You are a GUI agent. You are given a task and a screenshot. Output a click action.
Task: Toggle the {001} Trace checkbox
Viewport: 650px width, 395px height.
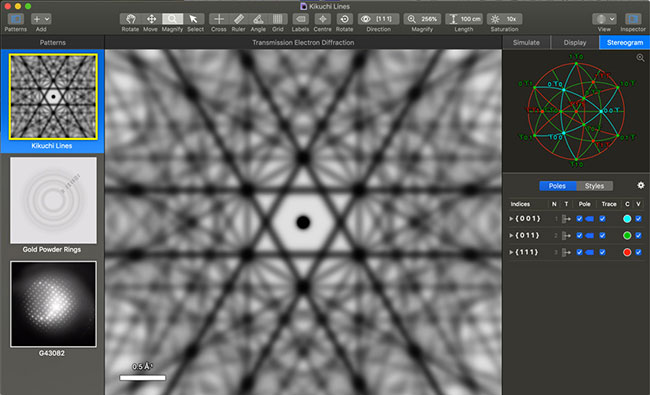pos(603,219)
